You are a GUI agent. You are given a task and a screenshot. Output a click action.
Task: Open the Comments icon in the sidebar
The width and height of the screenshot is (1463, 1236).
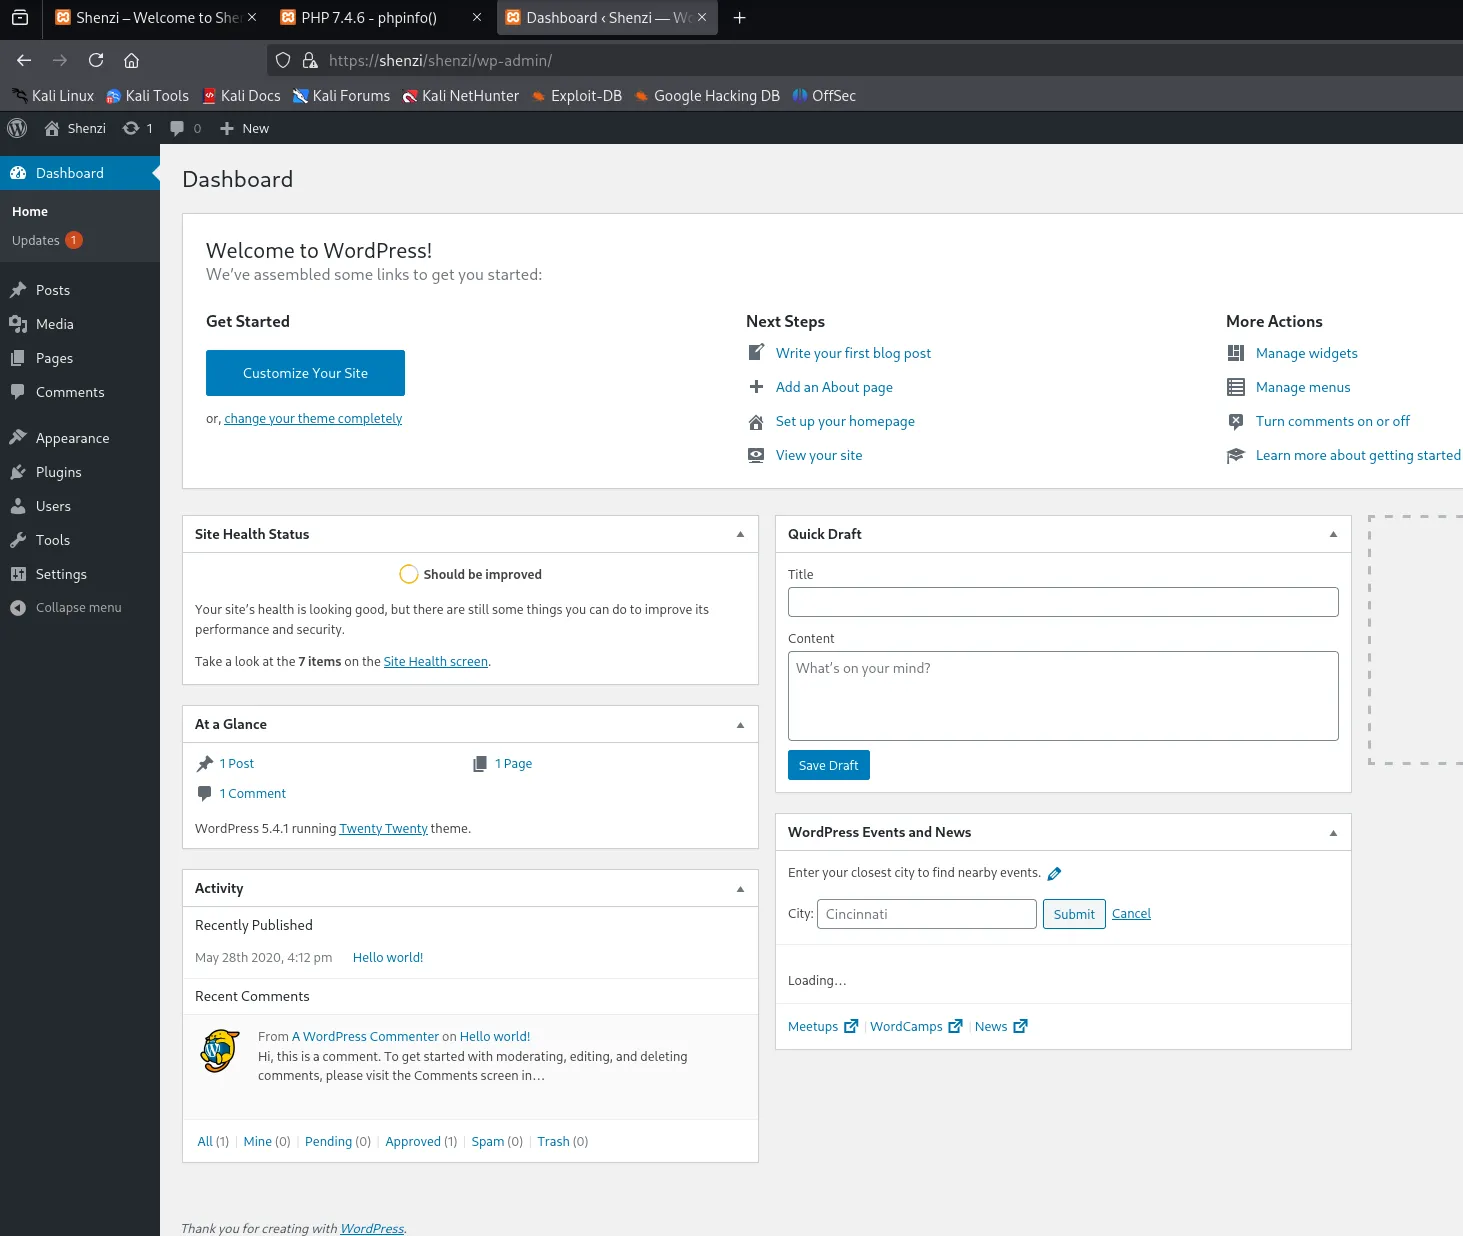(x=18, y=392)
